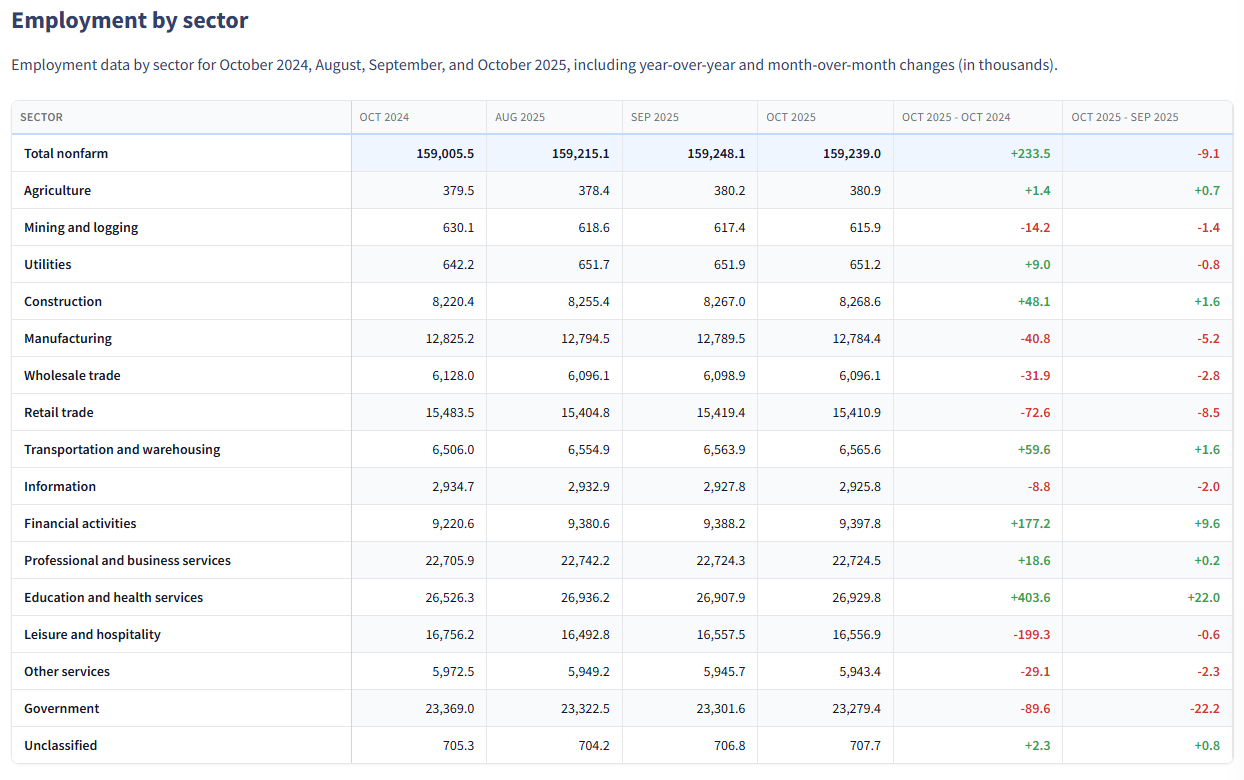This screenshot has width=1244, height=780.
Task: Click the OCT 2025 - OCT 2024 header
Action: [956, 117]
